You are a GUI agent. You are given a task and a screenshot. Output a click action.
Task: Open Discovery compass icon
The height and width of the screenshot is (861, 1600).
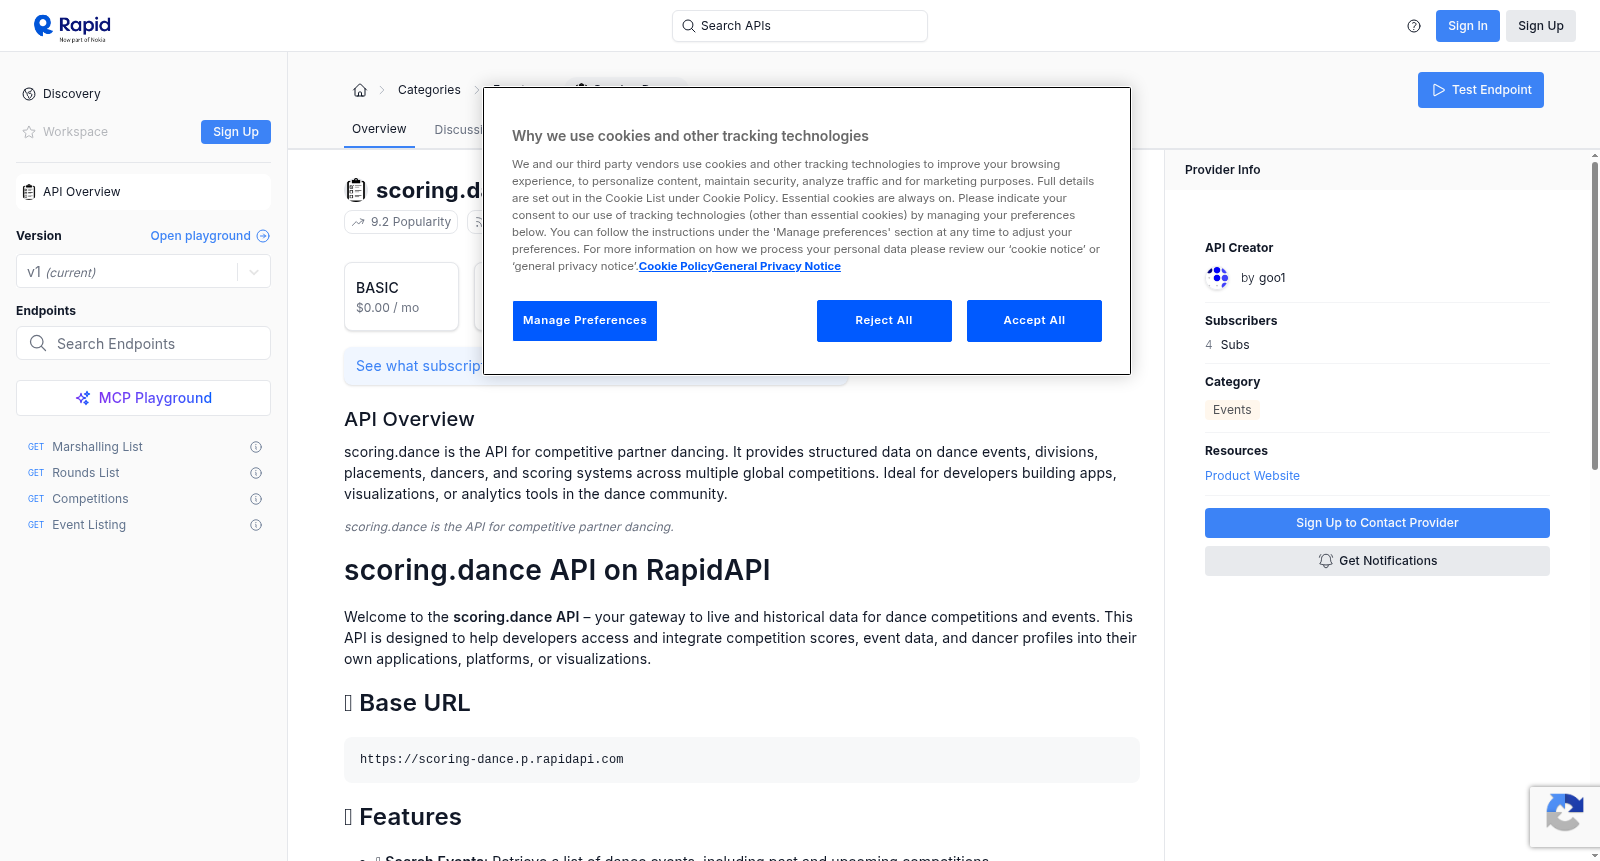point(29,94)
